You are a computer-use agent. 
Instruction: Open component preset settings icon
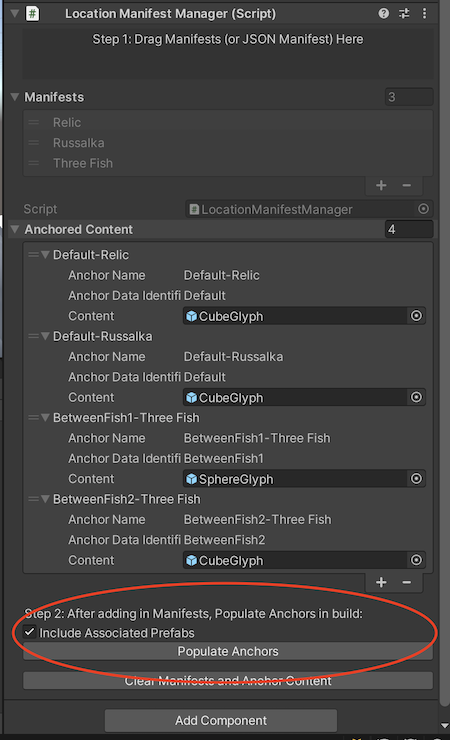[x=404, y=13]
